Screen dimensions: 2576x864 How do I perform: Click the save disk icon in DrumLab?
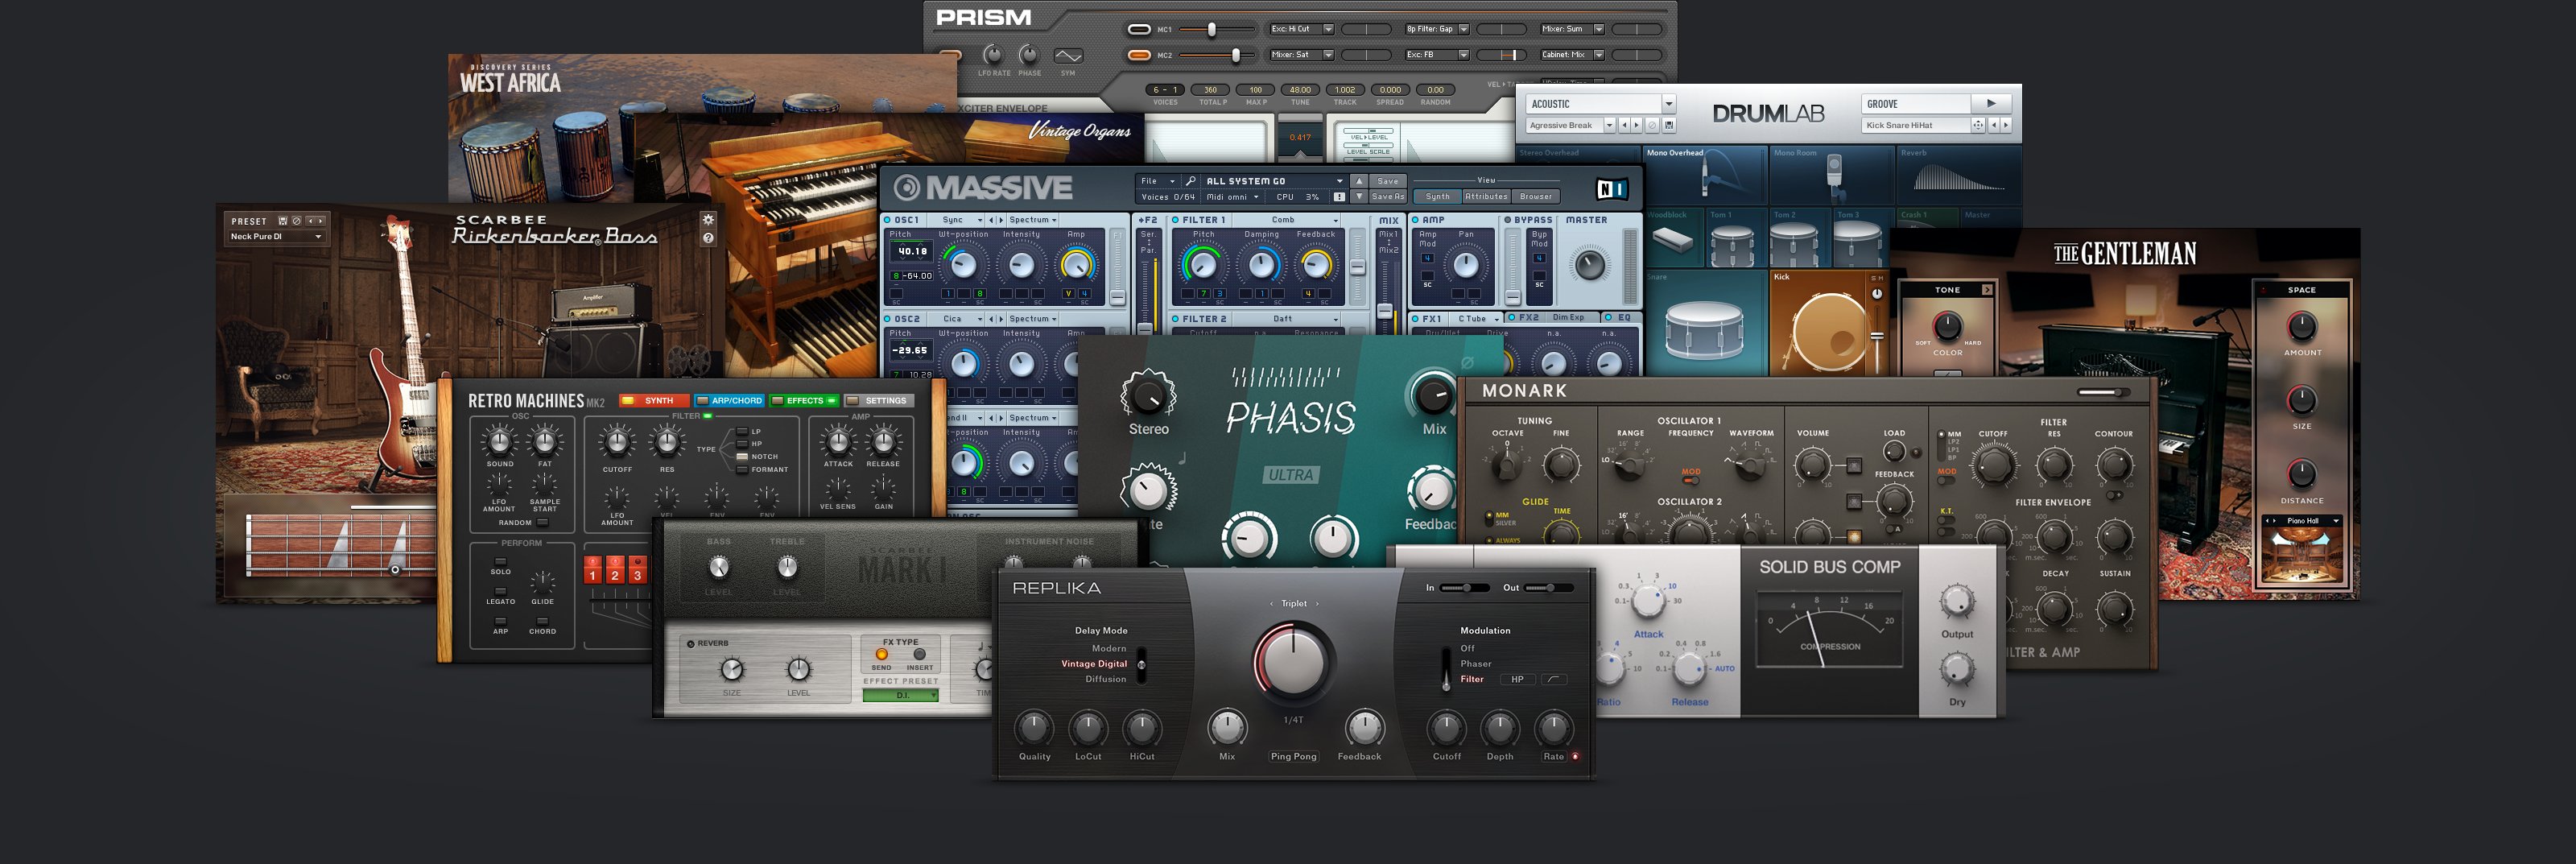click(1669, 125)
